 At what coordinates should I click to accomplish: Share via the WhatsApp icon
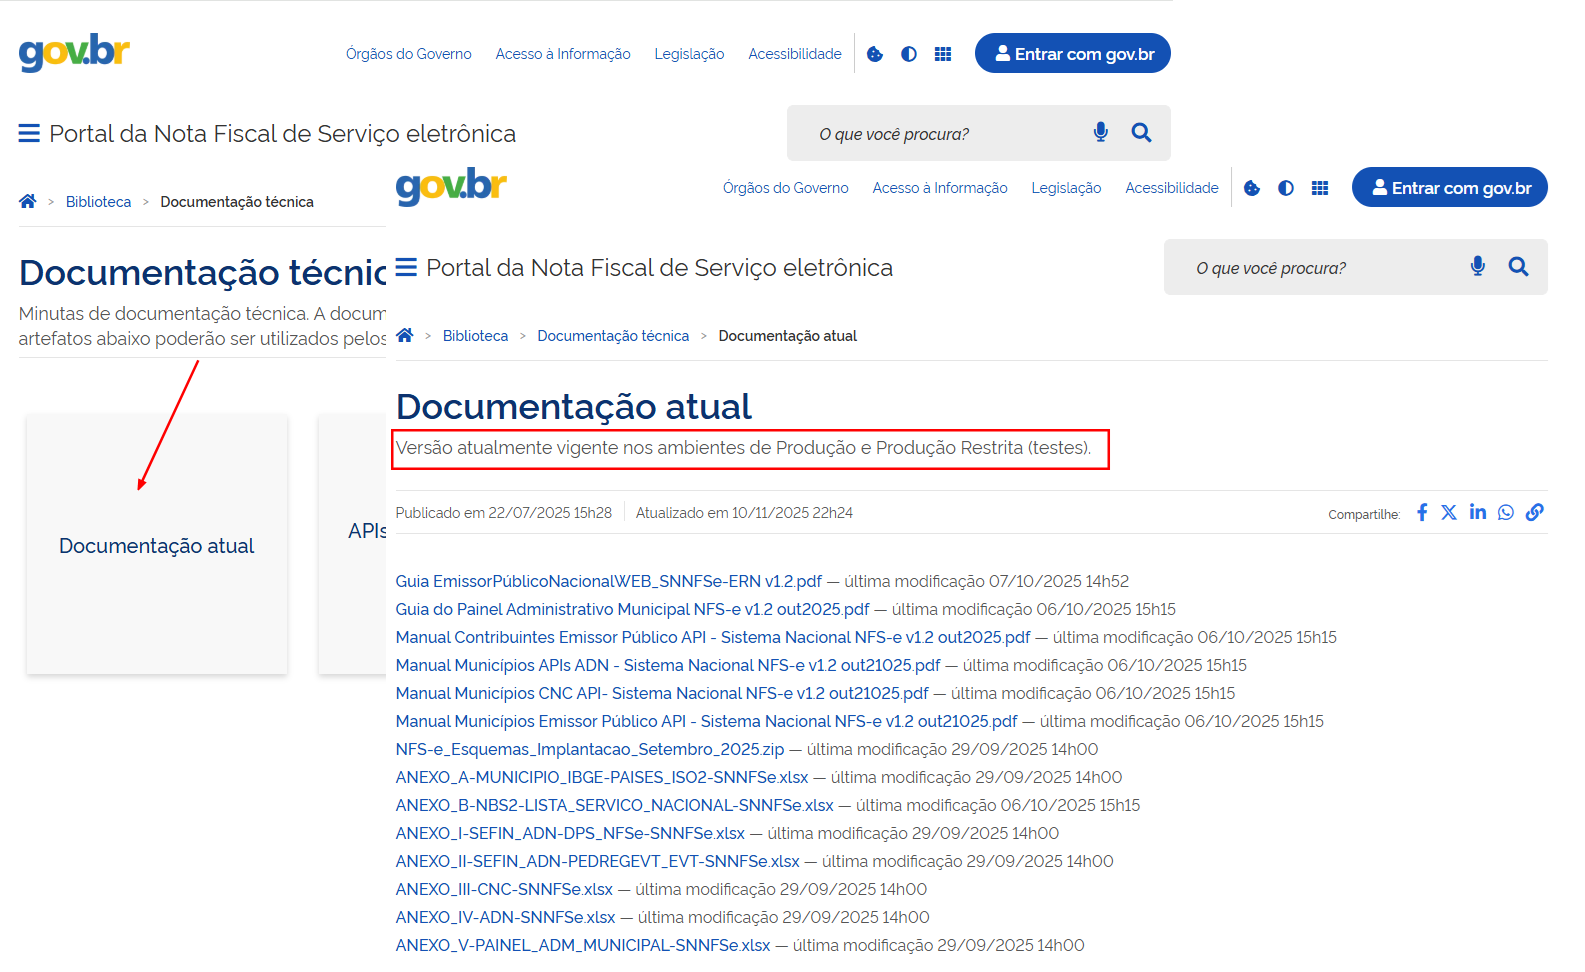pyautogui.click(x=1506, y=513)
